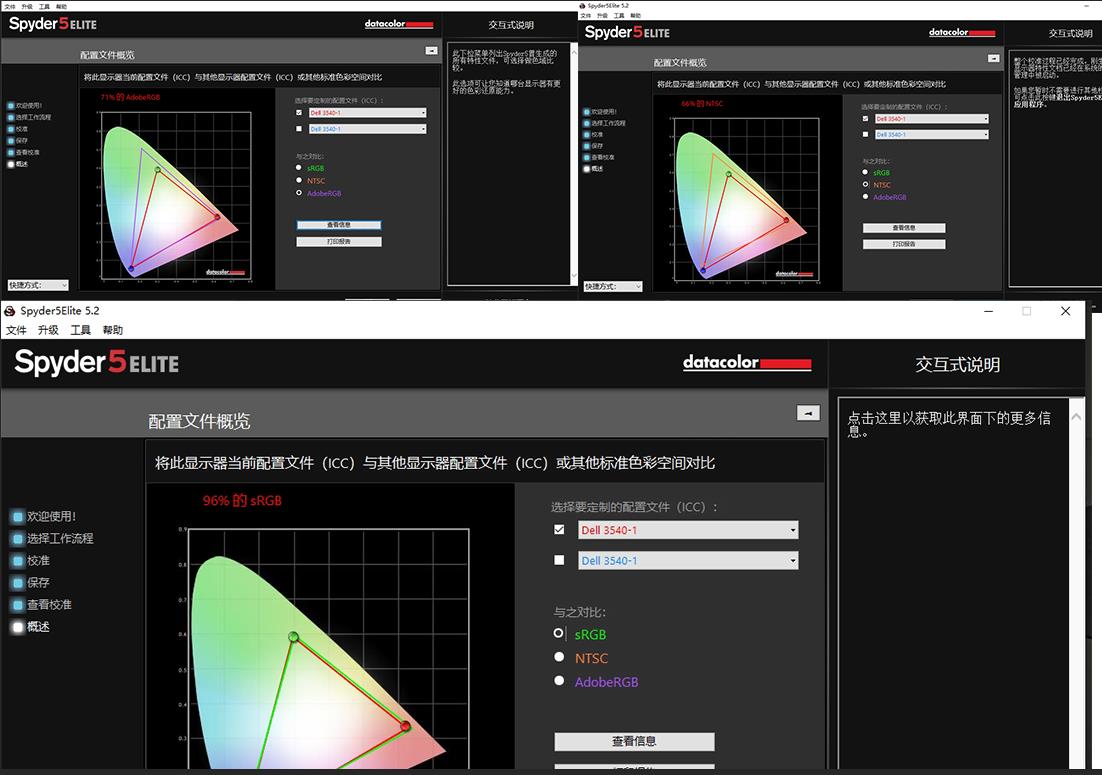1102x775 pixels.
Task: Open the 工具 menu
Action: (x=79, y=330)
